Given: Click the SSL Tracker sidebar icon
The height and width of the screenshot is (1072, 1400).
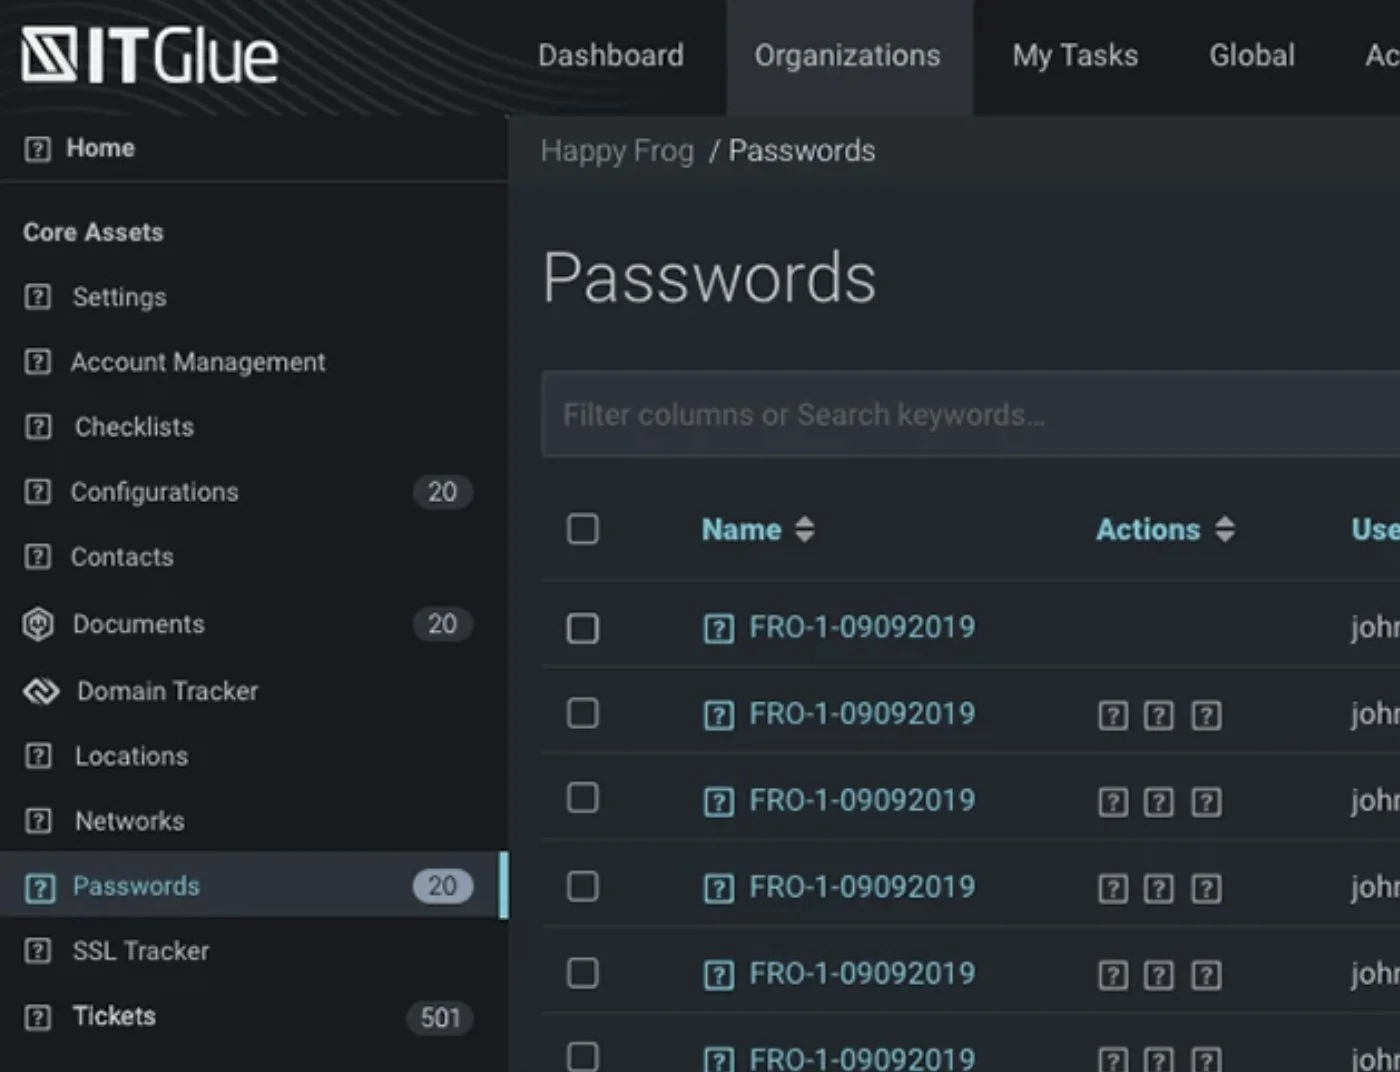Looking at the screenshot, I should click(37, 951).
